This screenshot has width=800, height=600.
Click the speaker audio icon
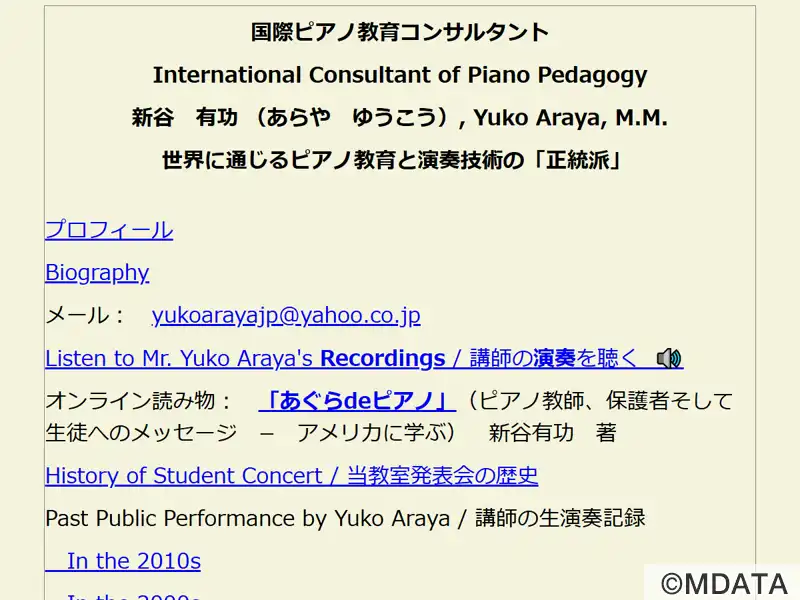669,358
